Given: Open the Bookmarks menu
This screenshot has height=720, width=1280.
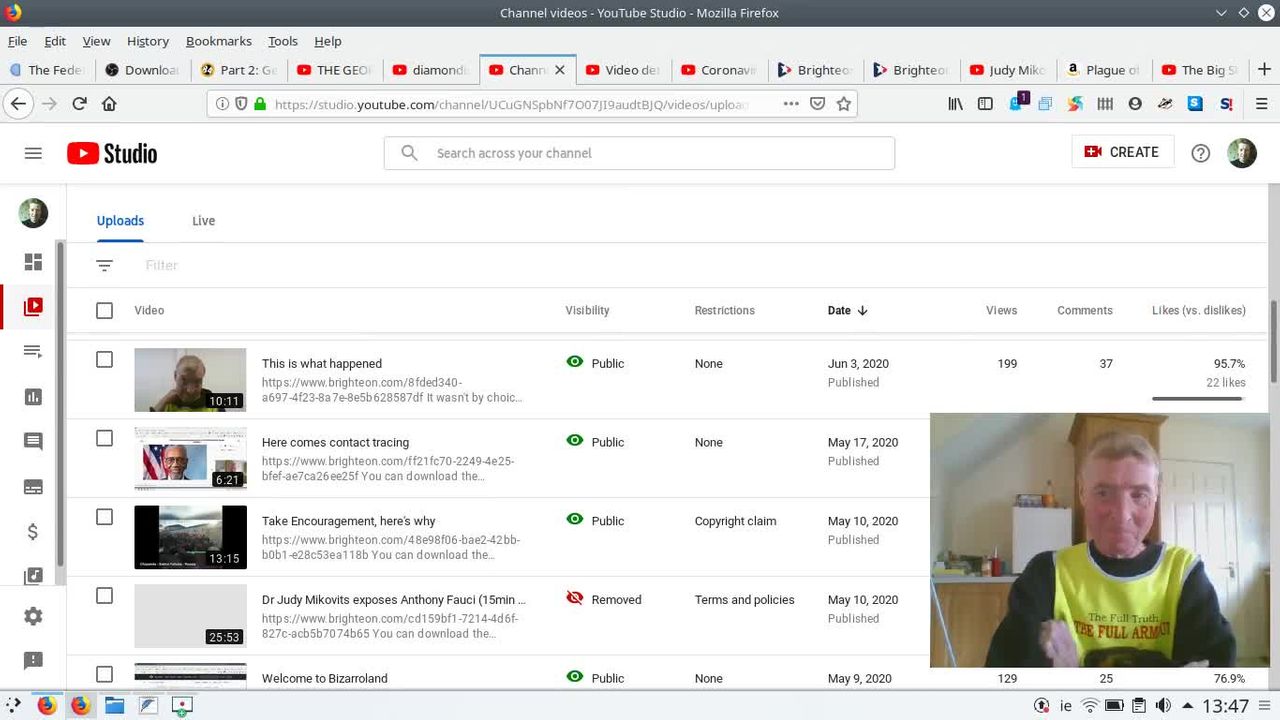Looking at the screenshot, I should coord(218,41).
